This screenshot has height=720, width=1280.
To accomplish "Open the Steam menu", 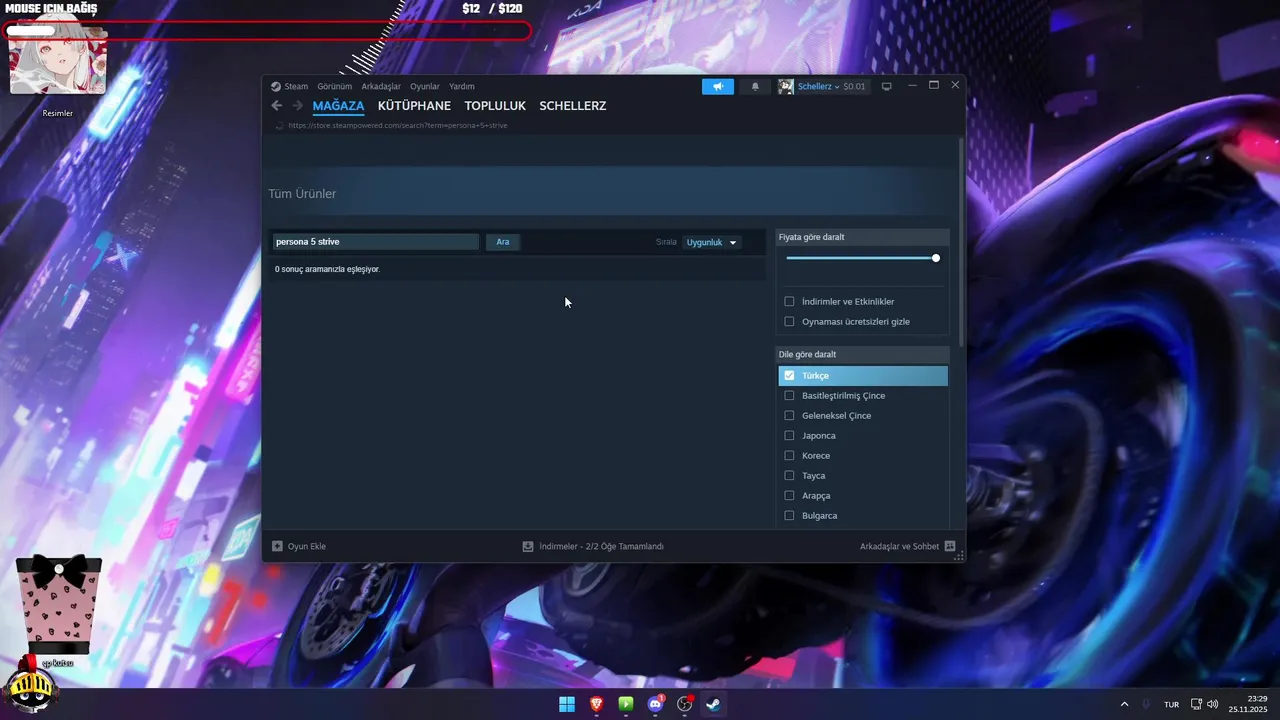I will click(x=296, y=86).
